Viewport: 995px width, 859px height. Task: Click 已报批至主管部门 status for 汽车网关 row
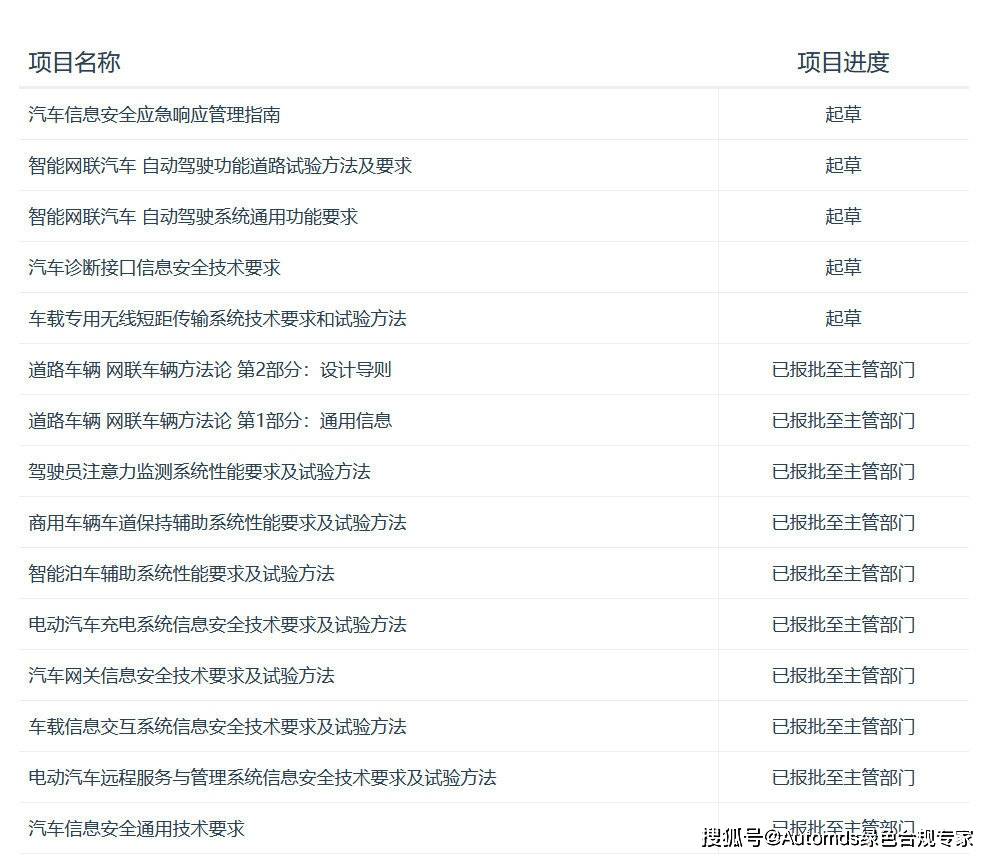[x=842, y=676]
